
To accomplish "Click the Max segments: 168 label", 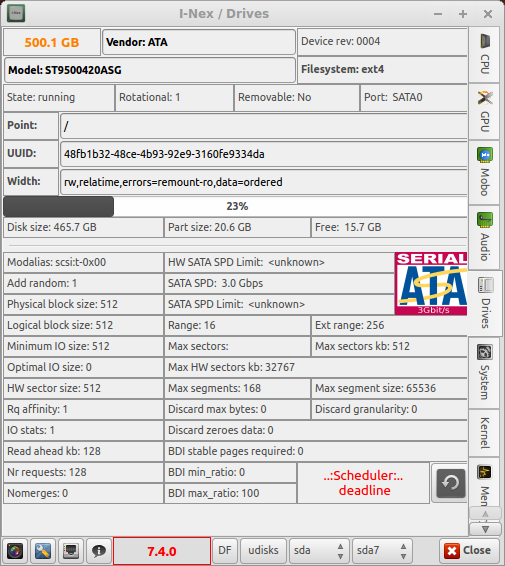I will [237, 388].
